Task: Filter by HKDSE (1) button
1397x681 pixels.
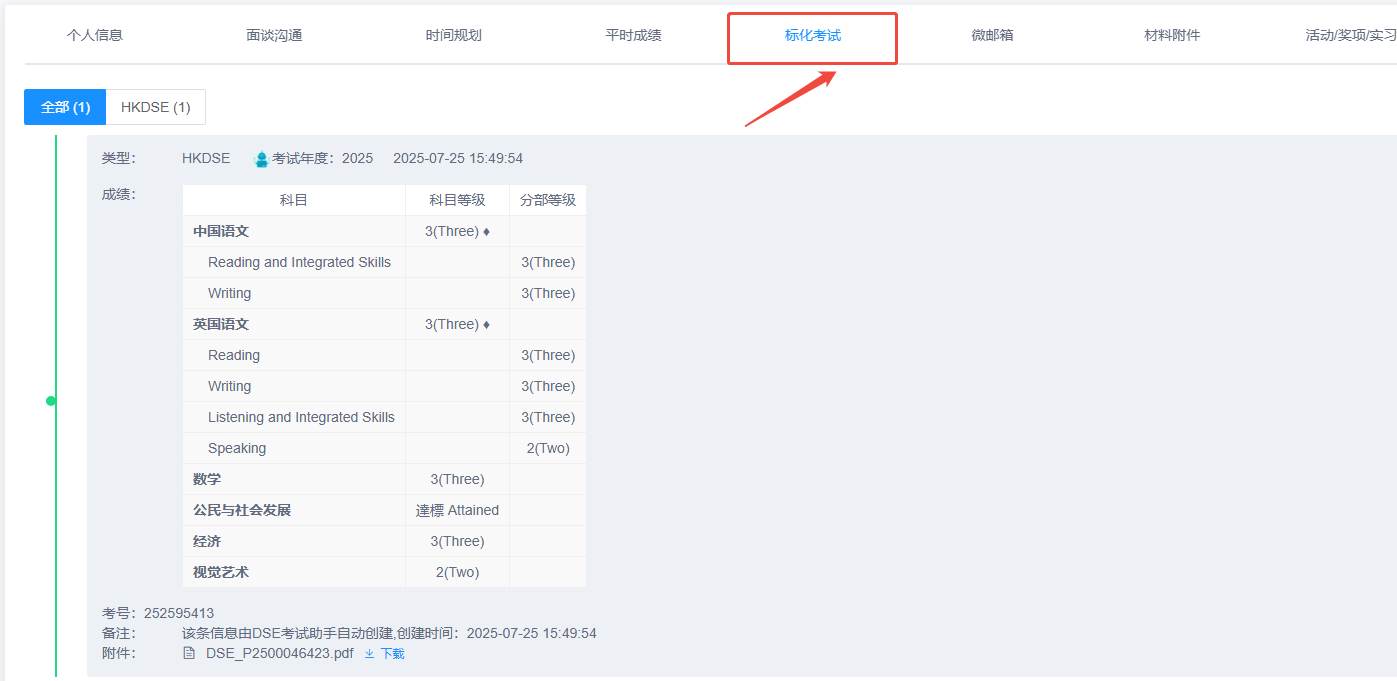Action: [155, 107]
